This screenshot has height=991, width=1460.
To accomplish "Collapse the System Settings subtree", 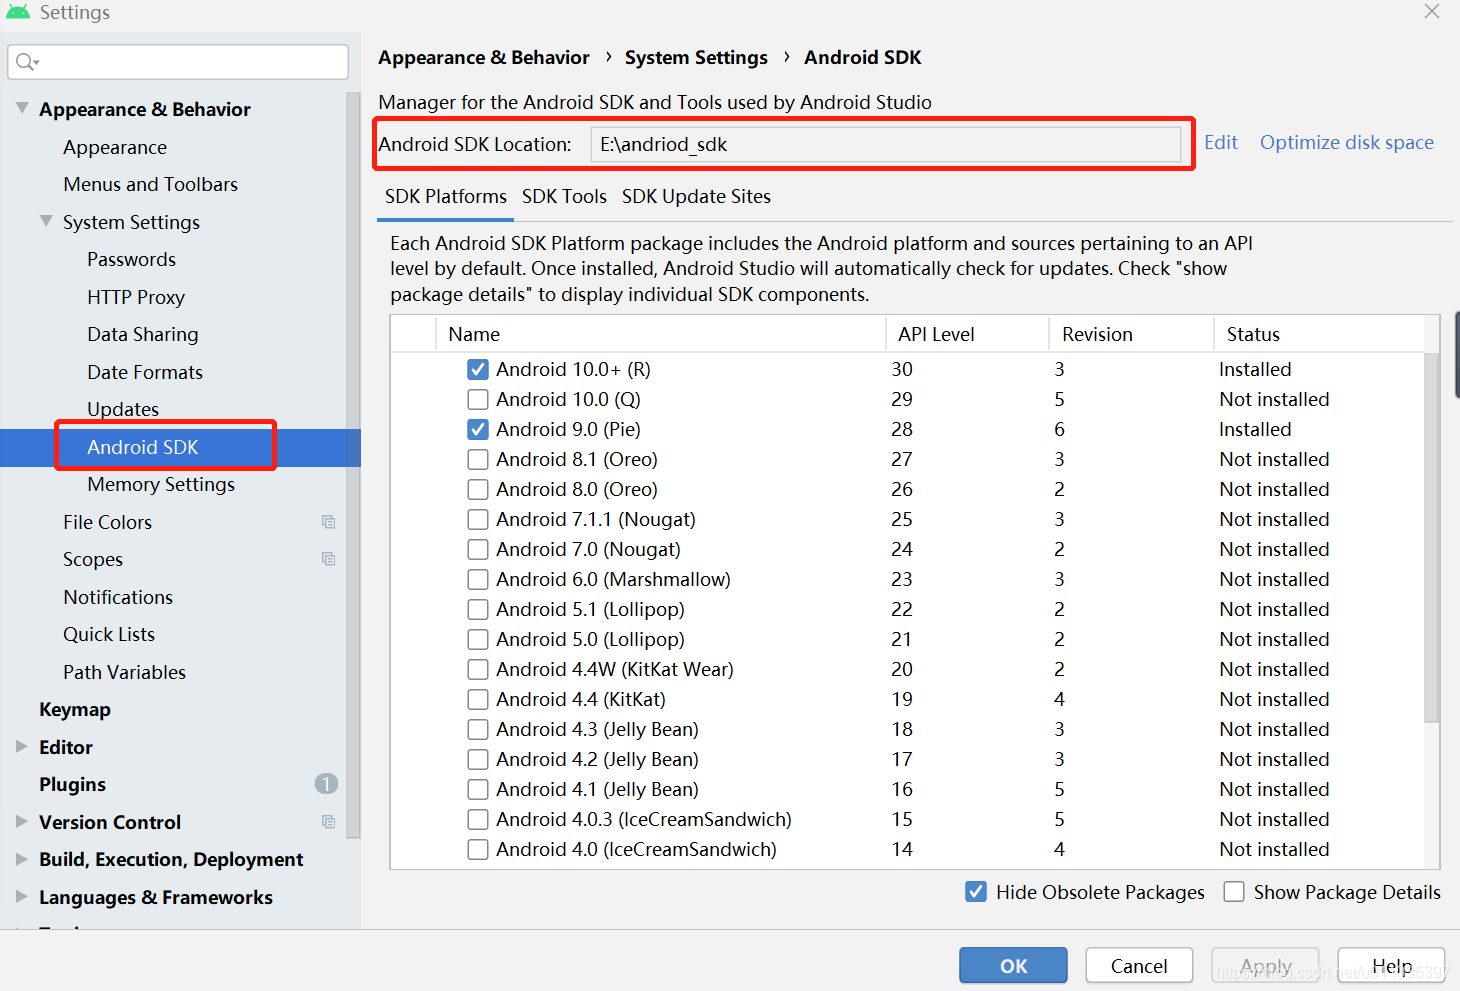I will [46, 221].
